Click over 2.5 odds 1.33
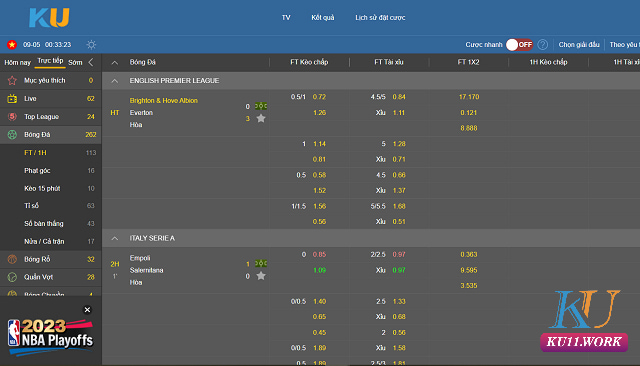Image resolution: width=640 pixels, height=366 pixels. [399, 302]
